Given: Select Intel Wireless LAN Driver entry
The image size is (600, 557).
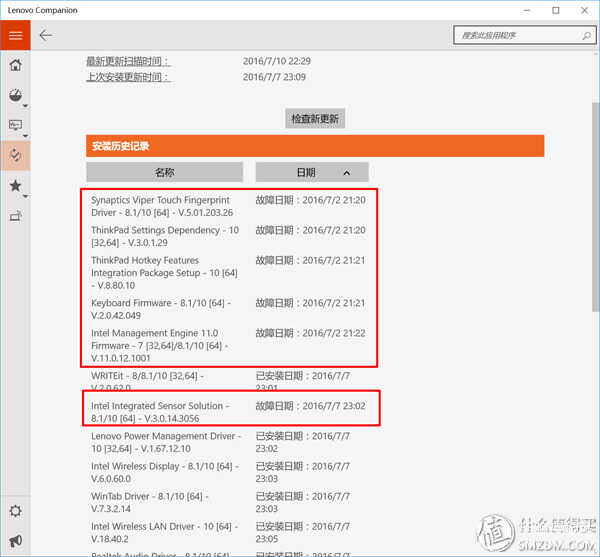Looking at the screenshot, I should point(165,533).
